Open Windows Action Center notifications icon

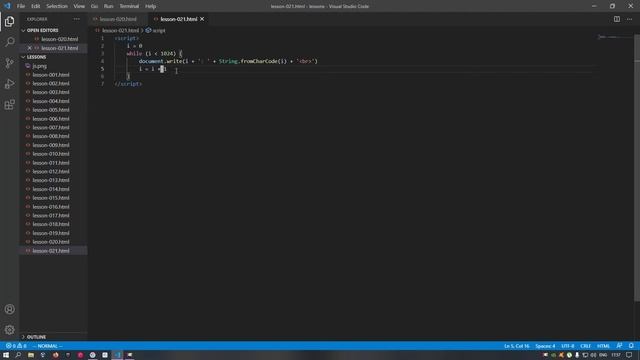[629, 355]
